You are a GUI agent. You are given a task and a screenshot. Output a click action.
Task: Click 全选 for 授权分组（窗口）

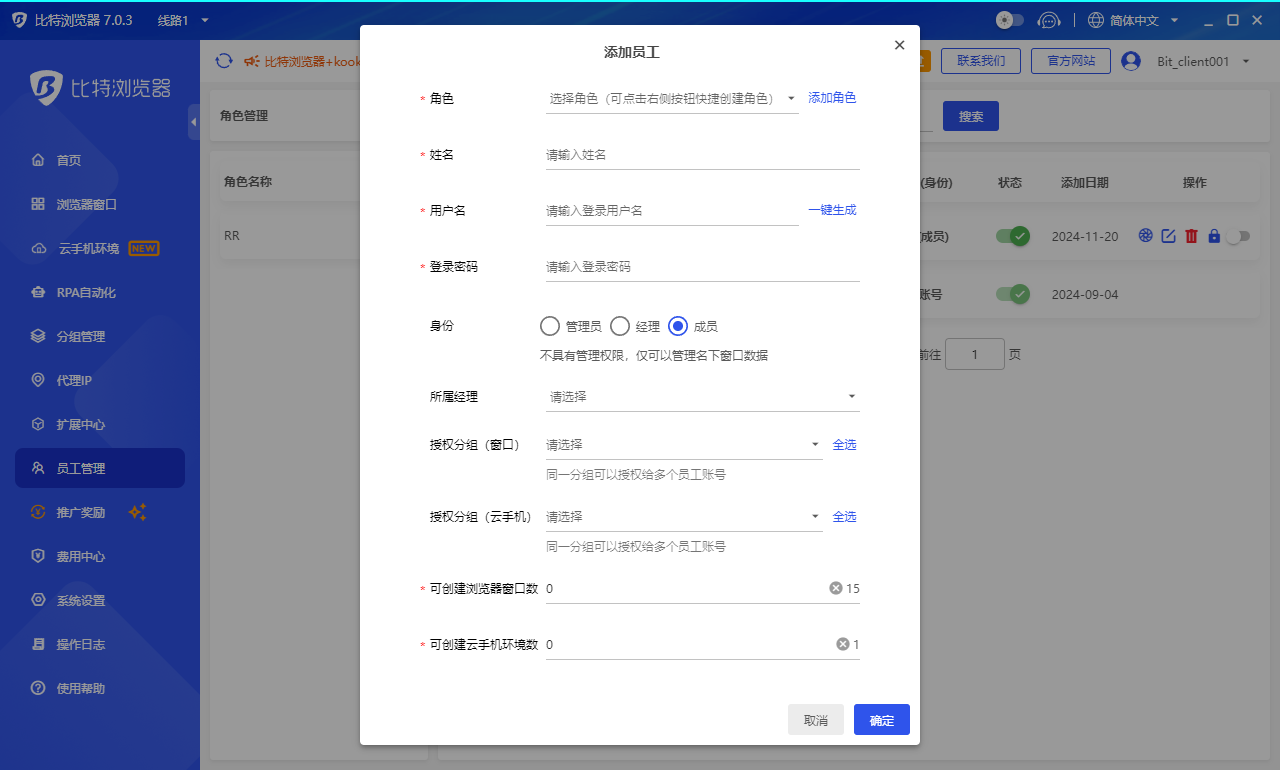[845, 445]
